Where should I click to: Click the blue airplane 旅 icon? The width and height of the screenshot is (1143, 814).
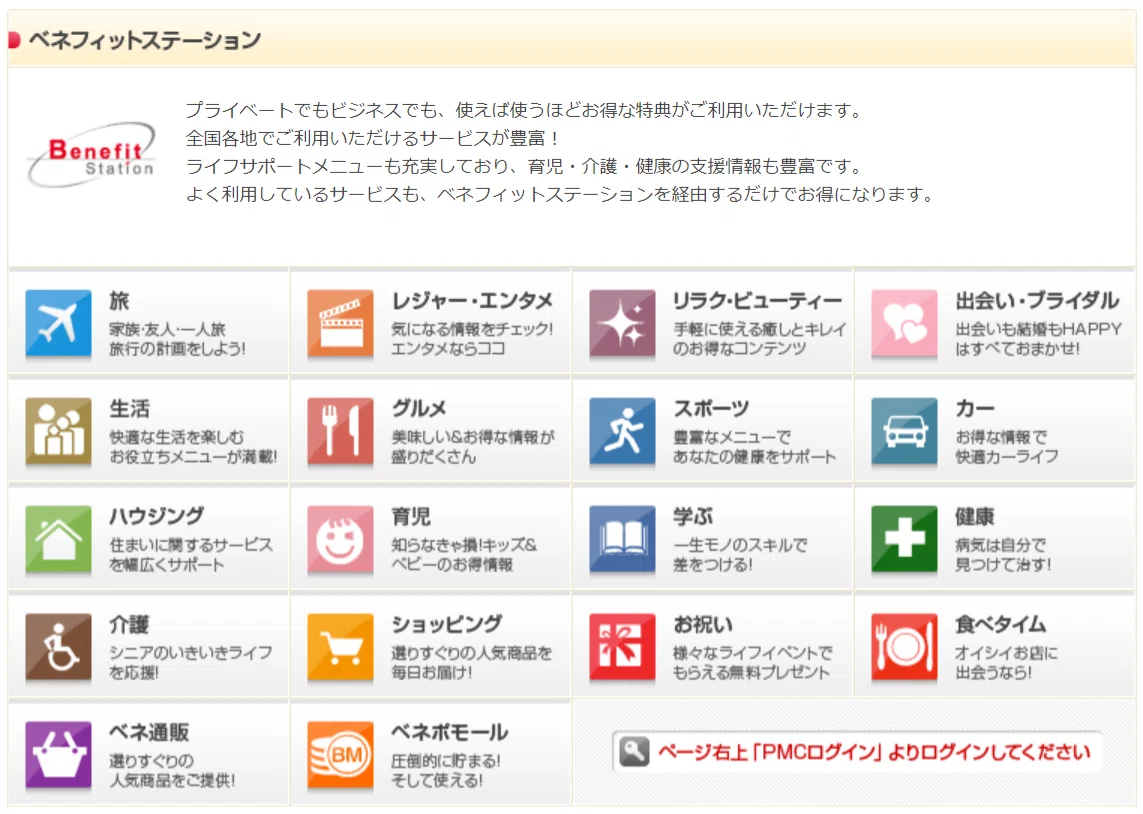[x=58, y=323]
